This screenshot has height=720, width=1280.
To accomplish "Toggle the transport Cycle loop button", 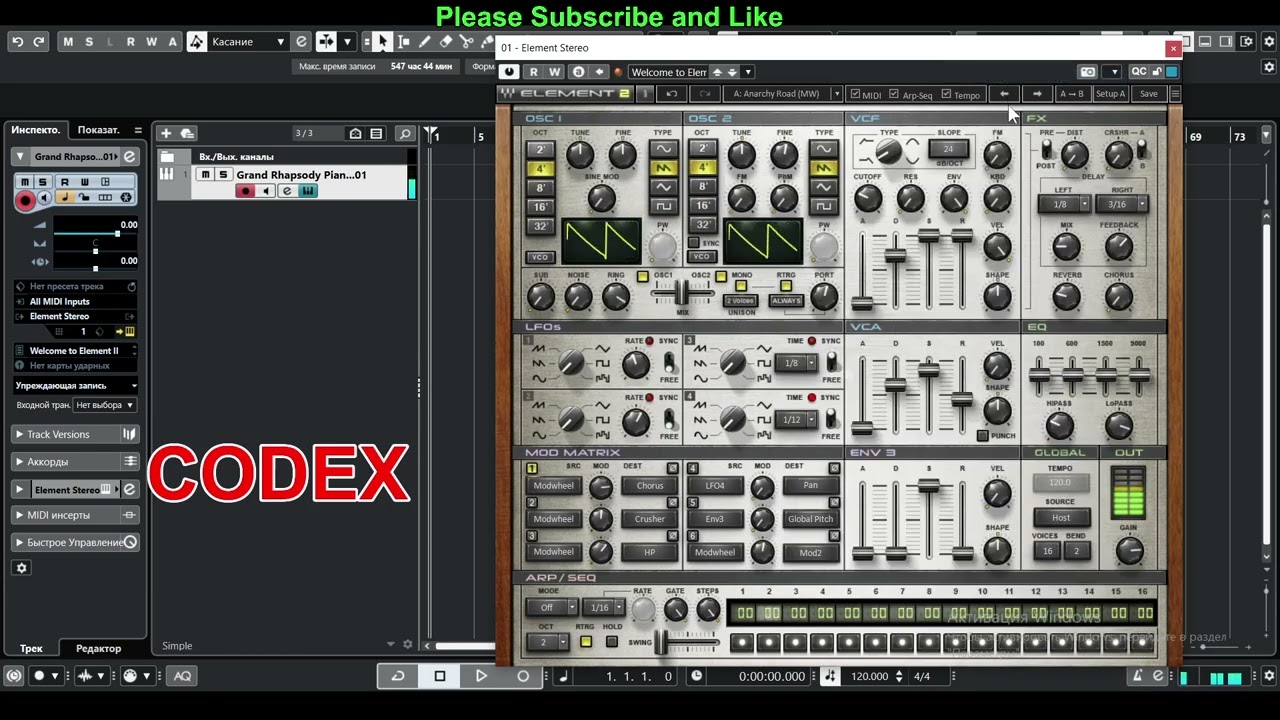I will (x=397, y=676).
